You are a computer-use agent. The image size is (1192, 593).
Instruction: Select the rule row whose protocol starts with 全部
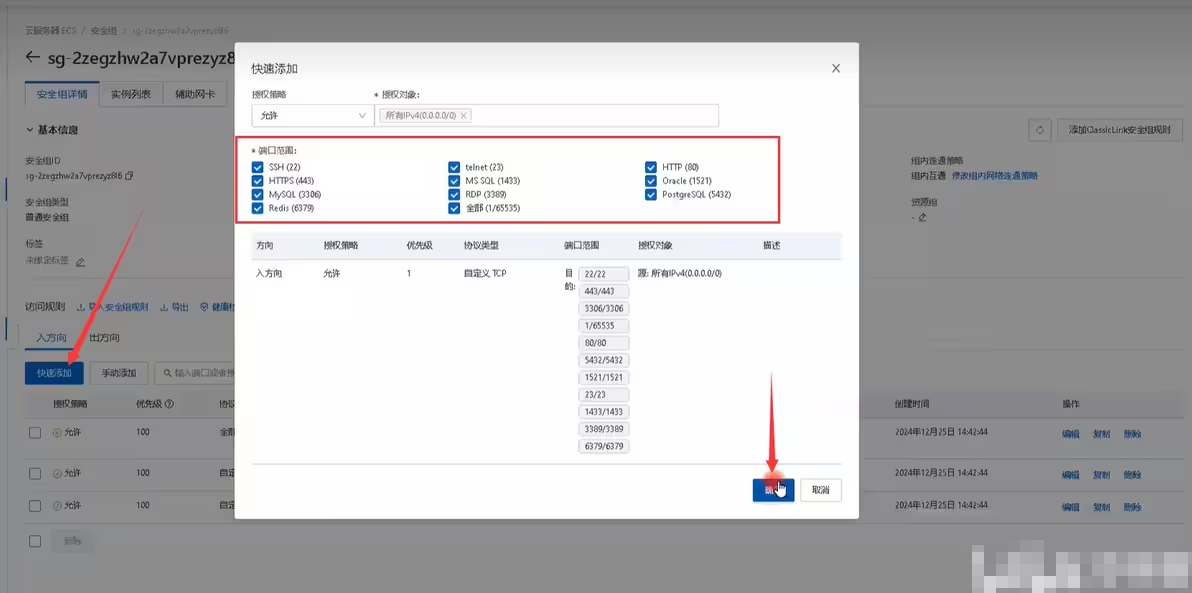click(x=35, y=433)
